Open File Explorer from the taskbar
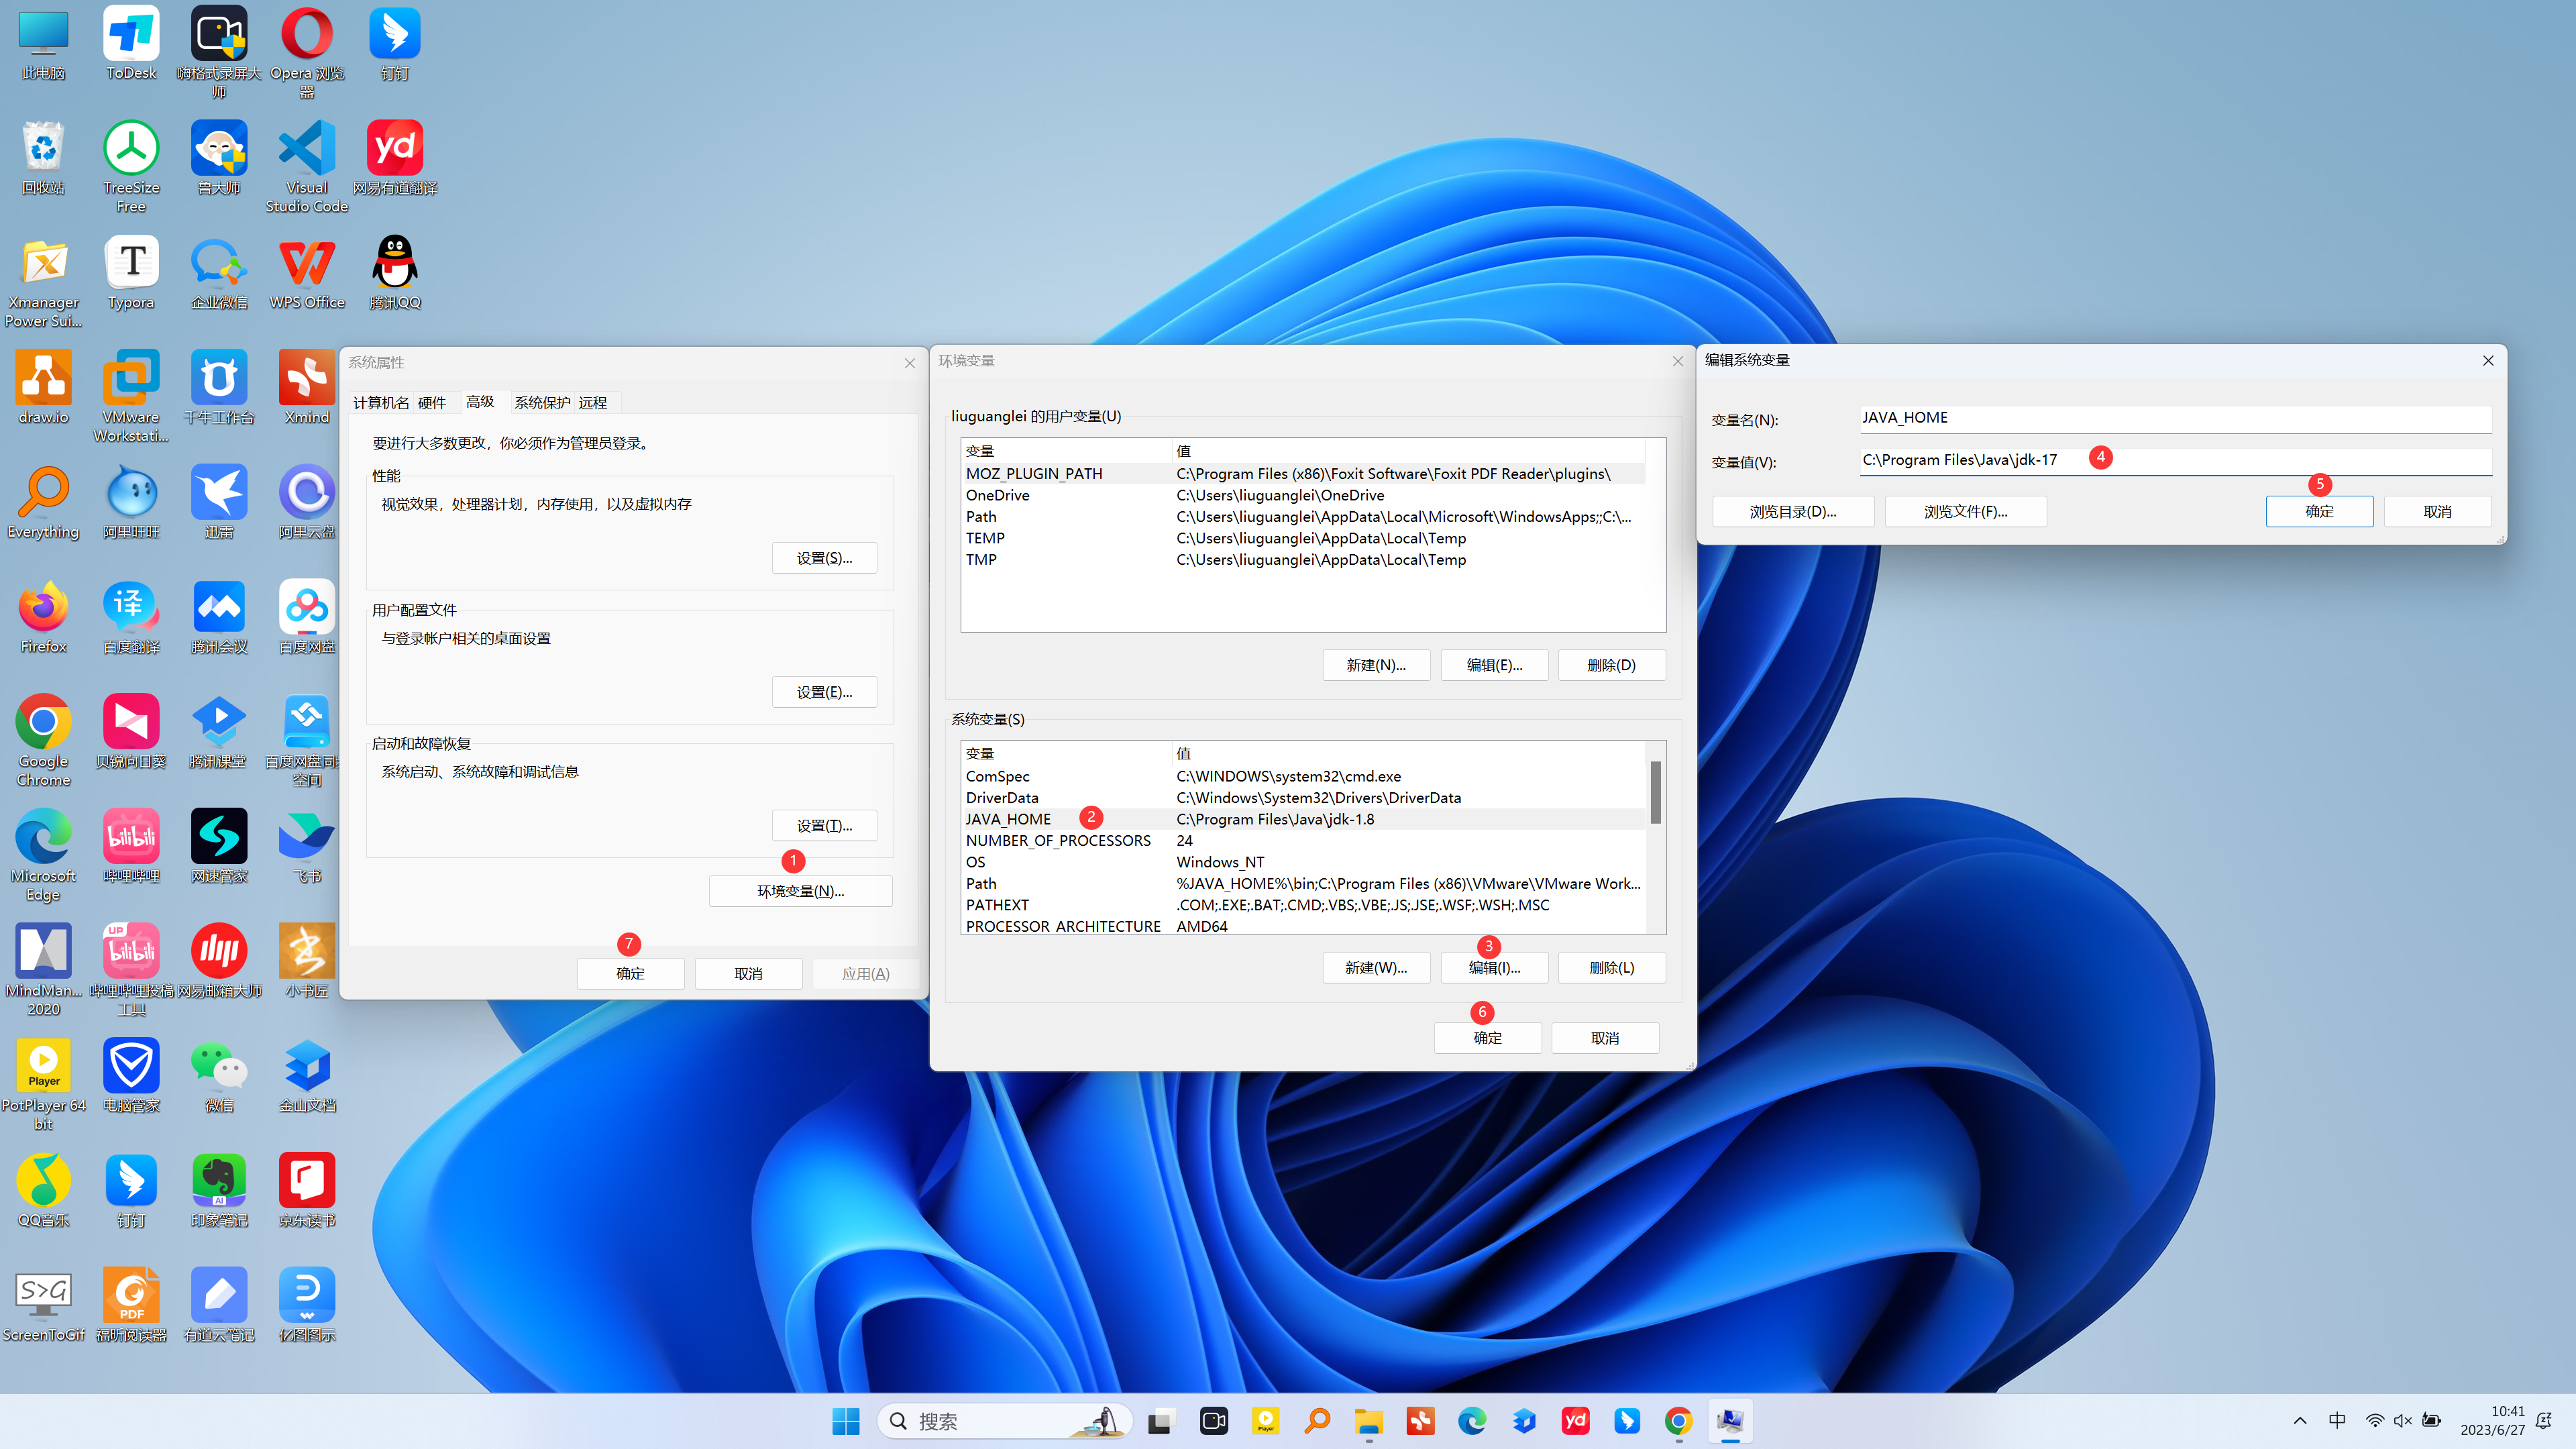 tap(1369, 1421)
